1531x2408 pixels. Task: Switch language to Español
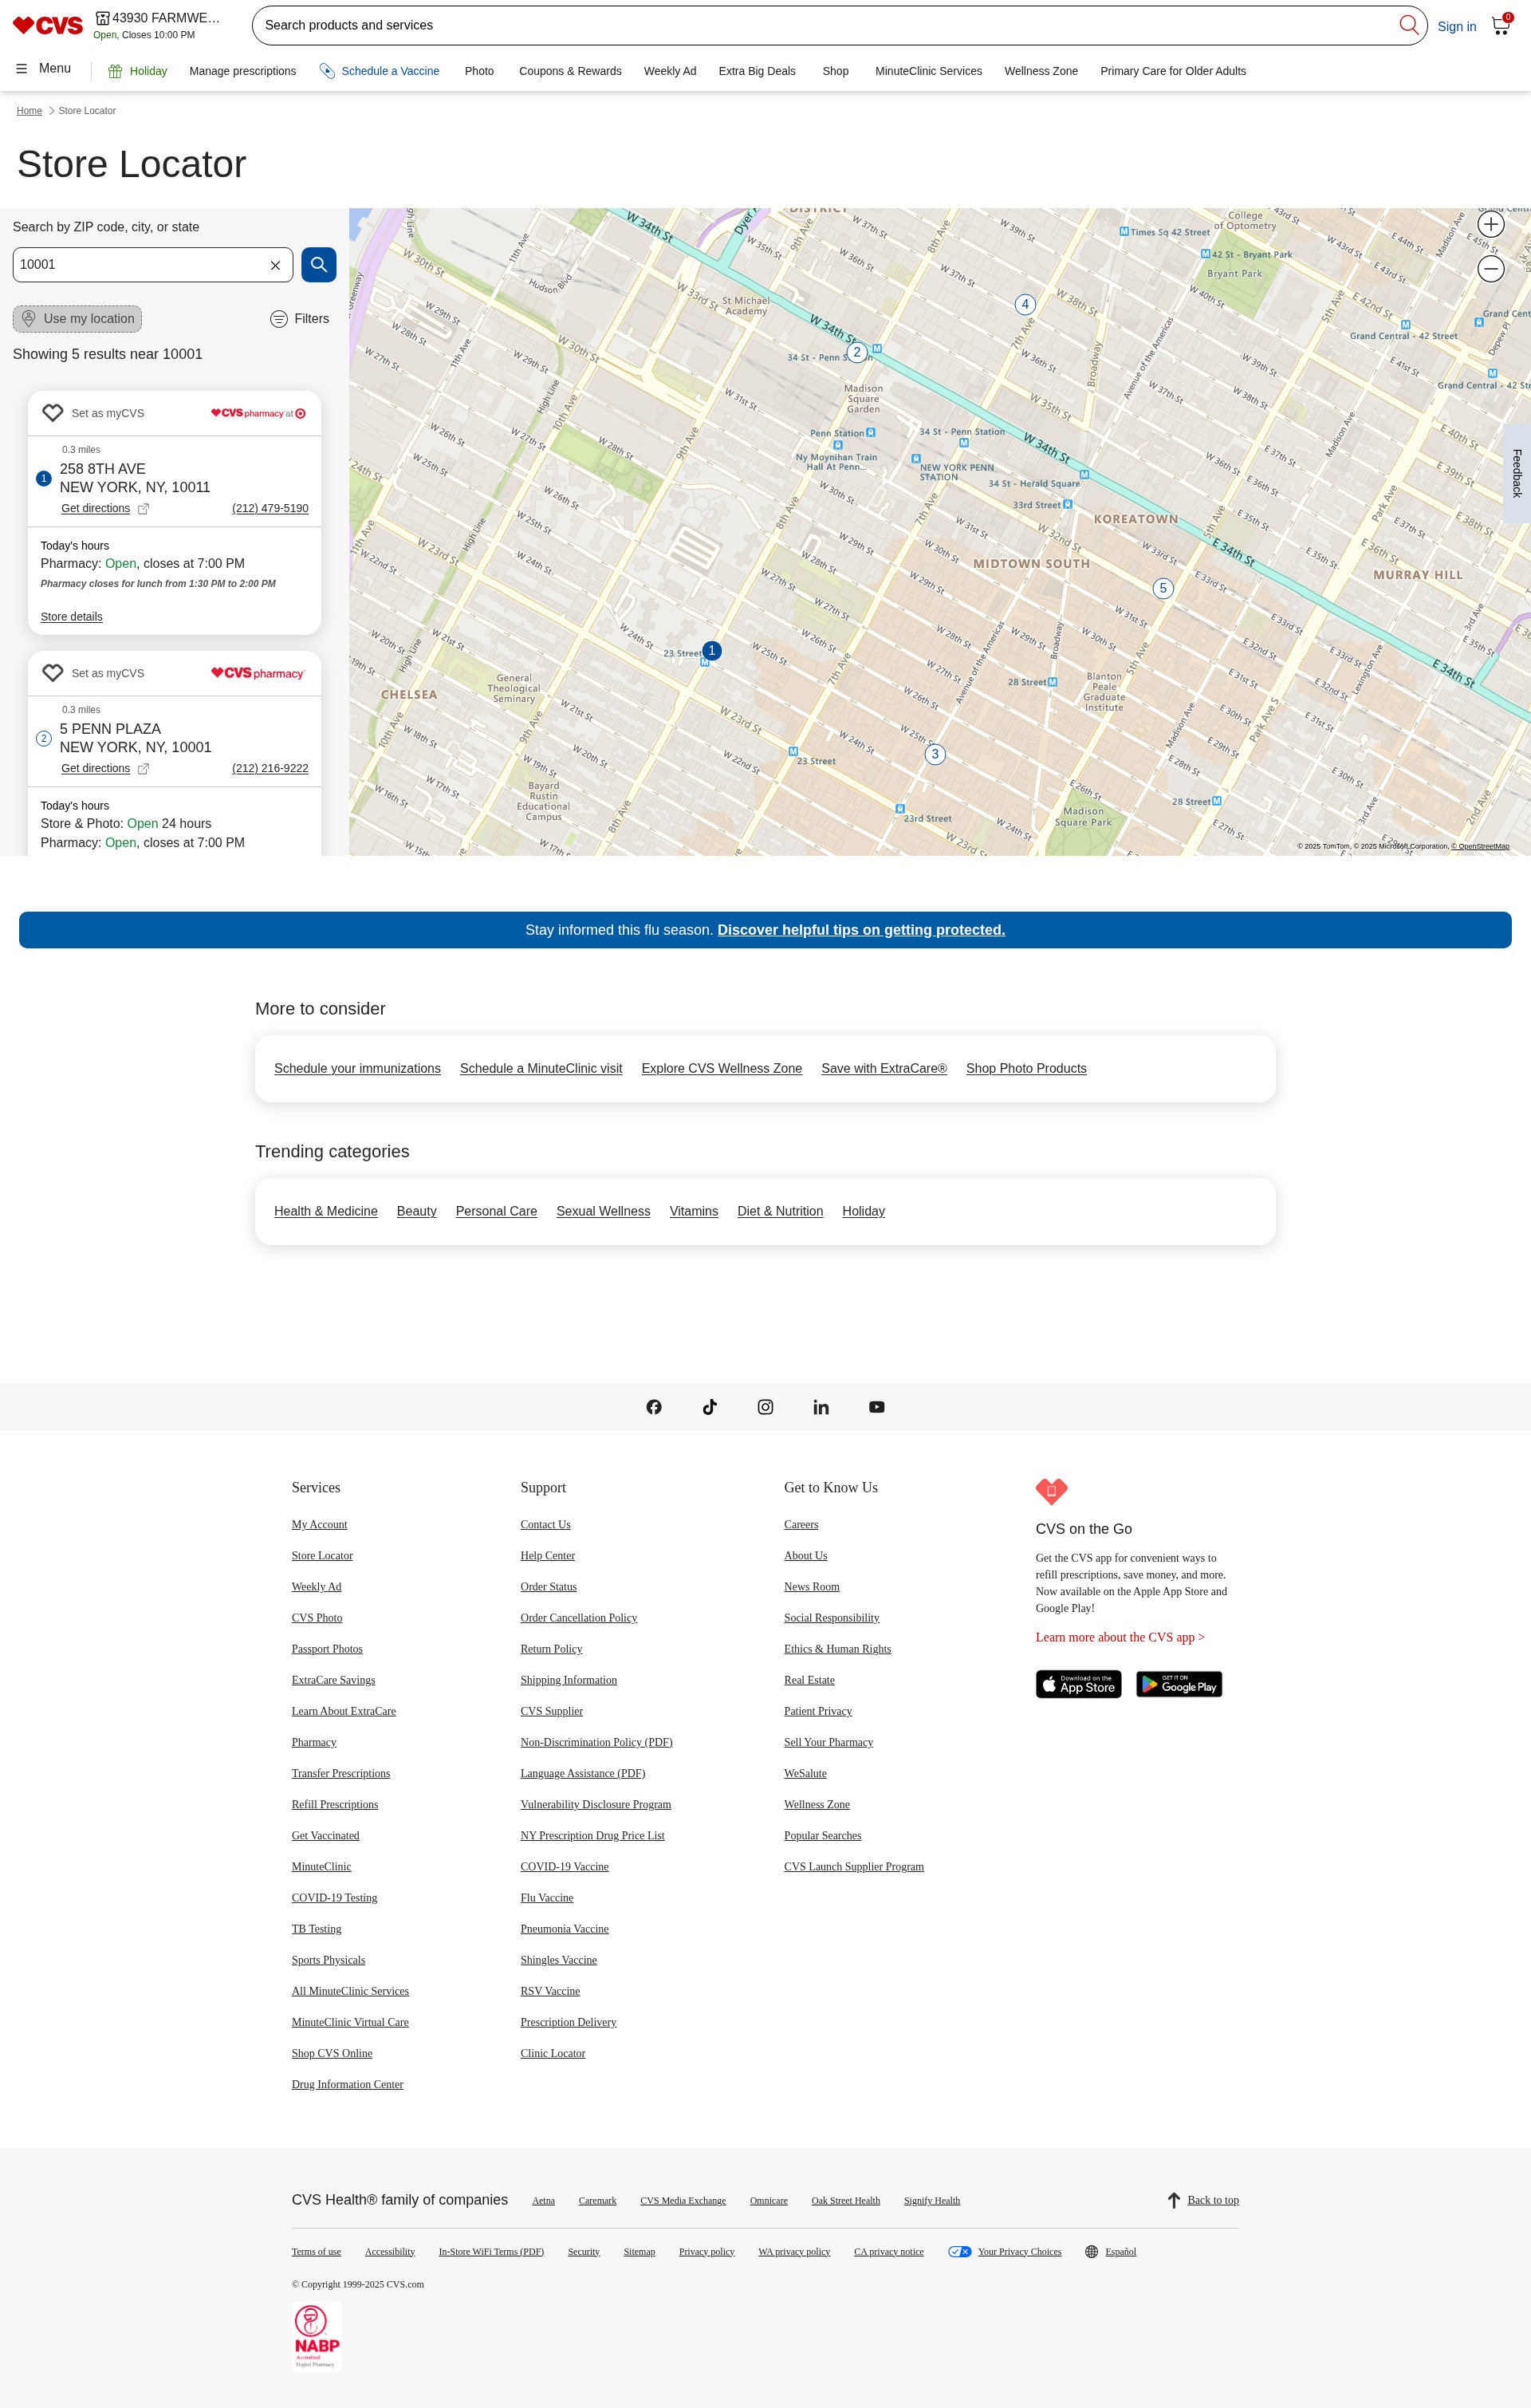1120,2252
